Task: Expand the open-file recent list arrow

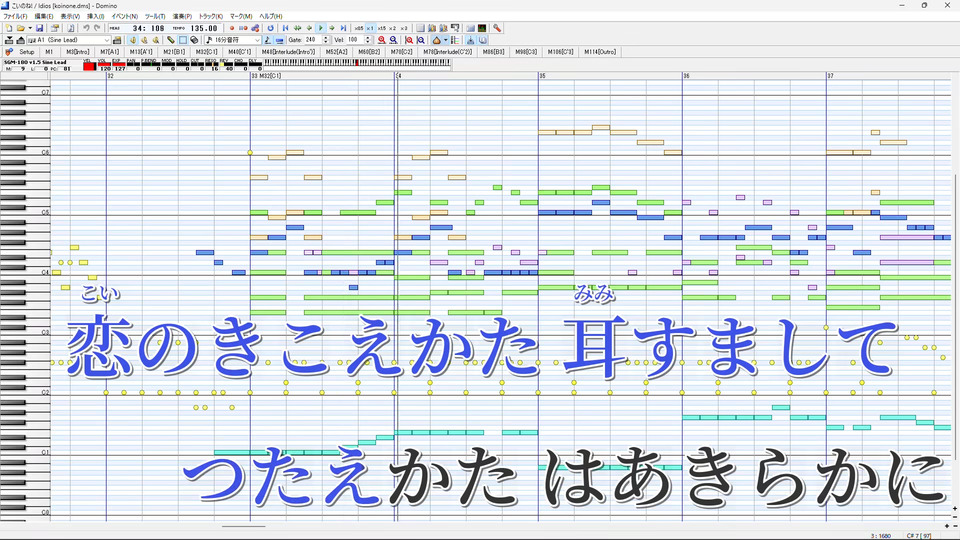Action: click(x=30, y=28)
